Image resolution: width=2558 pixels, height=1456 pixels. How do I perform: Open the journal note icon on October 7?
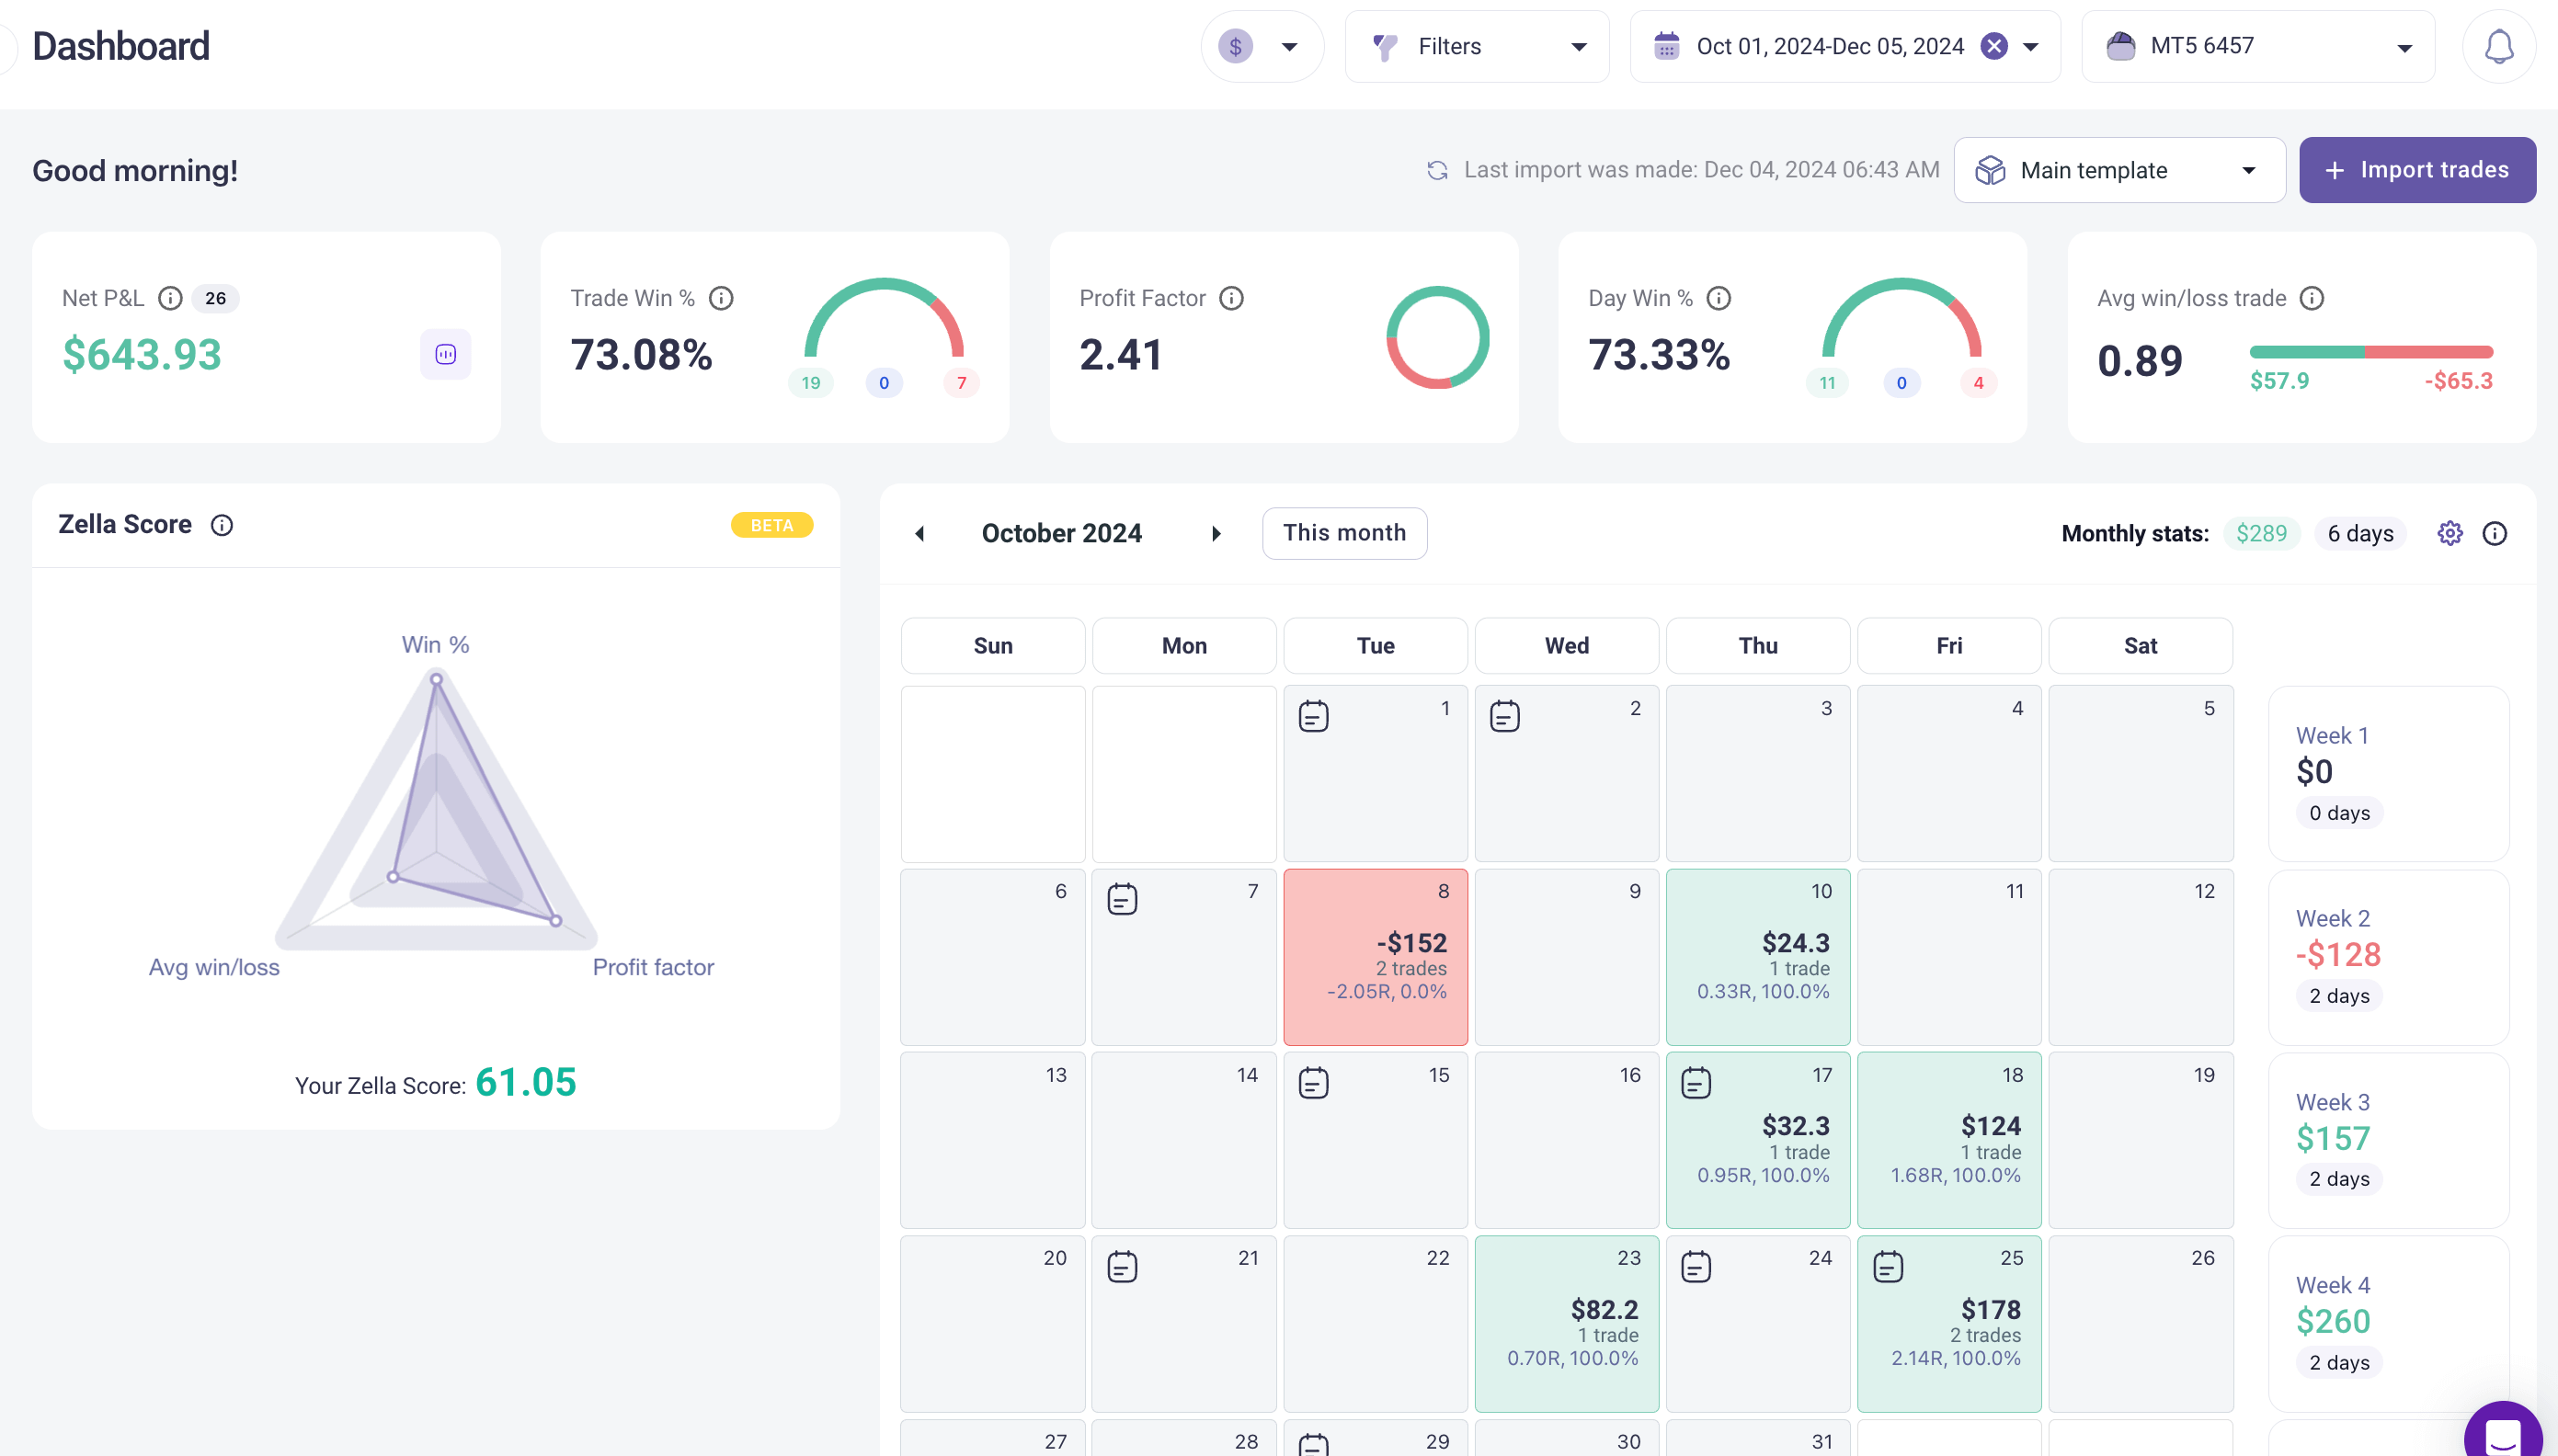[x=1122, y=899]
